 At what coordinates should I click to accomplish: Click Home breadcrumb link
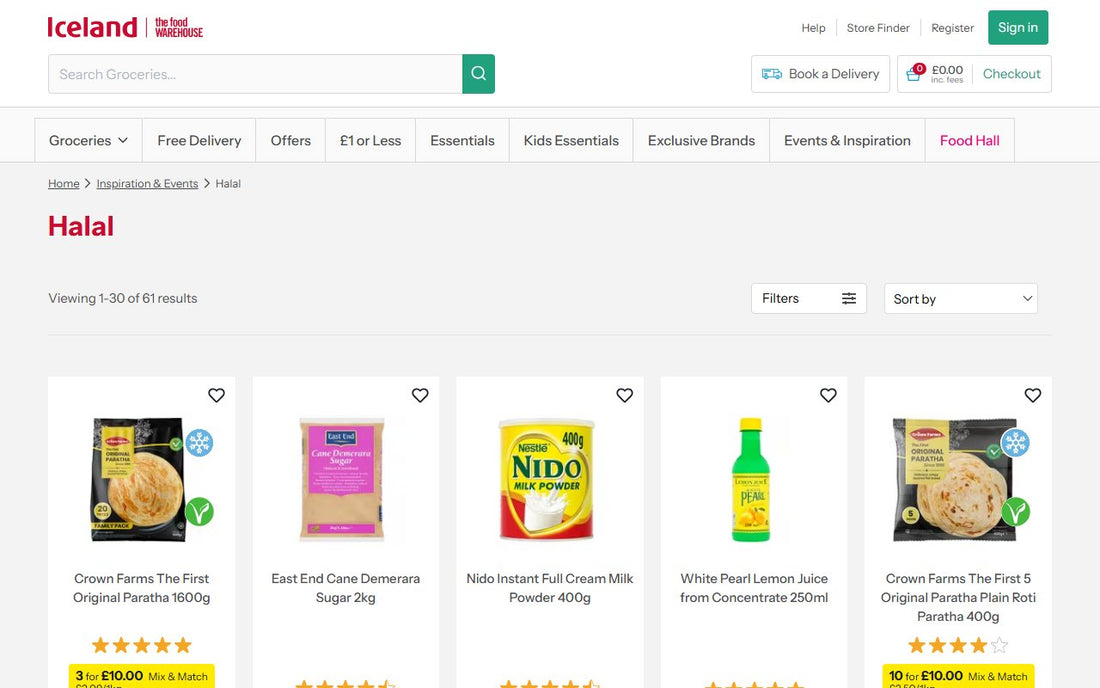(63, 184)
